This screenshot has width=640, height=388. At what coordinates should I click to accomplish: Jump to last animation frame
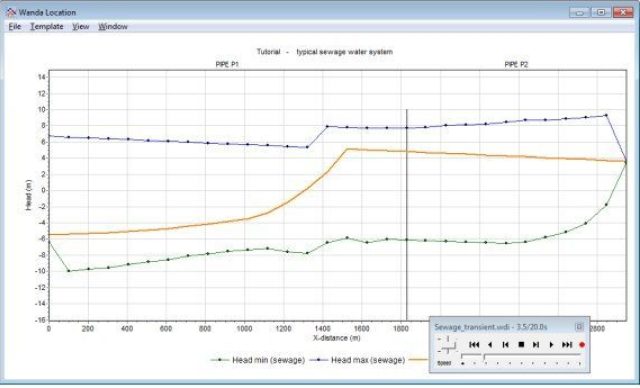[x=567, y=345]
